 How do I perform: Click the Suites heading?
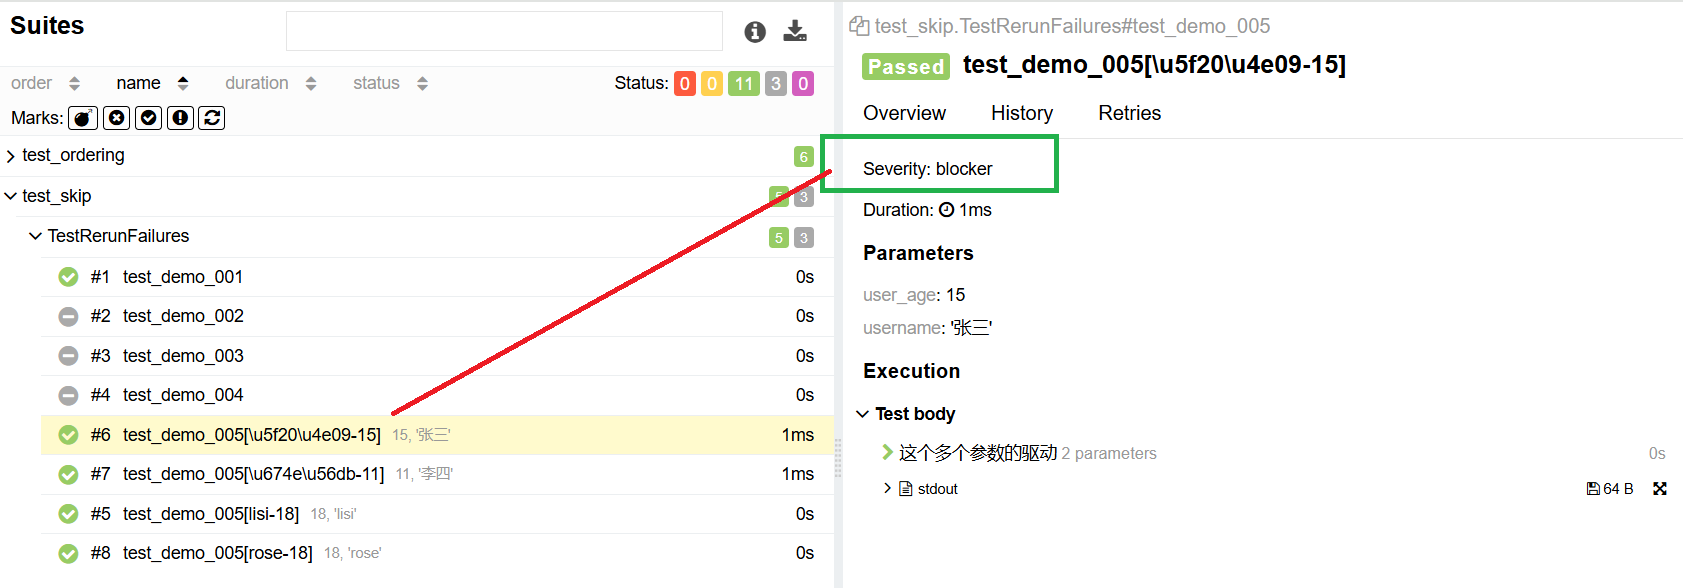pos(47,26)
